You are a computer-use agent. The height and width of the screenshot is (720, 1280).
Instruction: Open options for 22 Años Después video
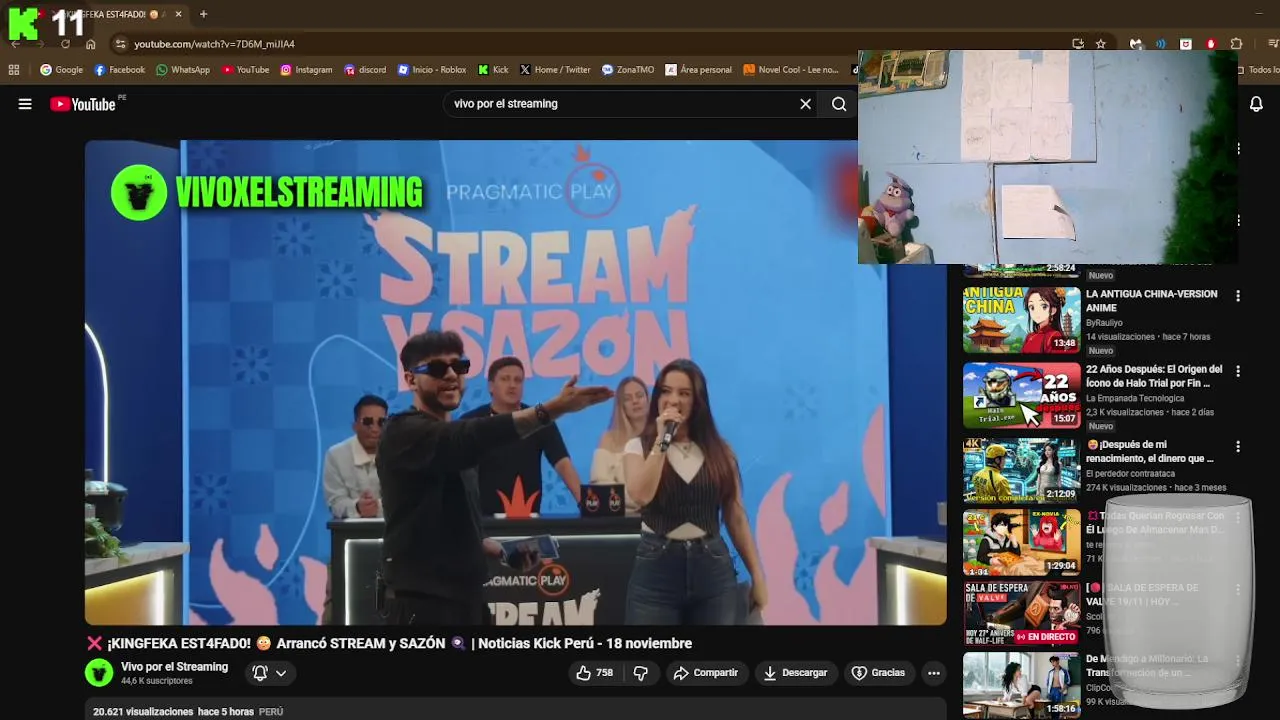[x=1238, y=371]
